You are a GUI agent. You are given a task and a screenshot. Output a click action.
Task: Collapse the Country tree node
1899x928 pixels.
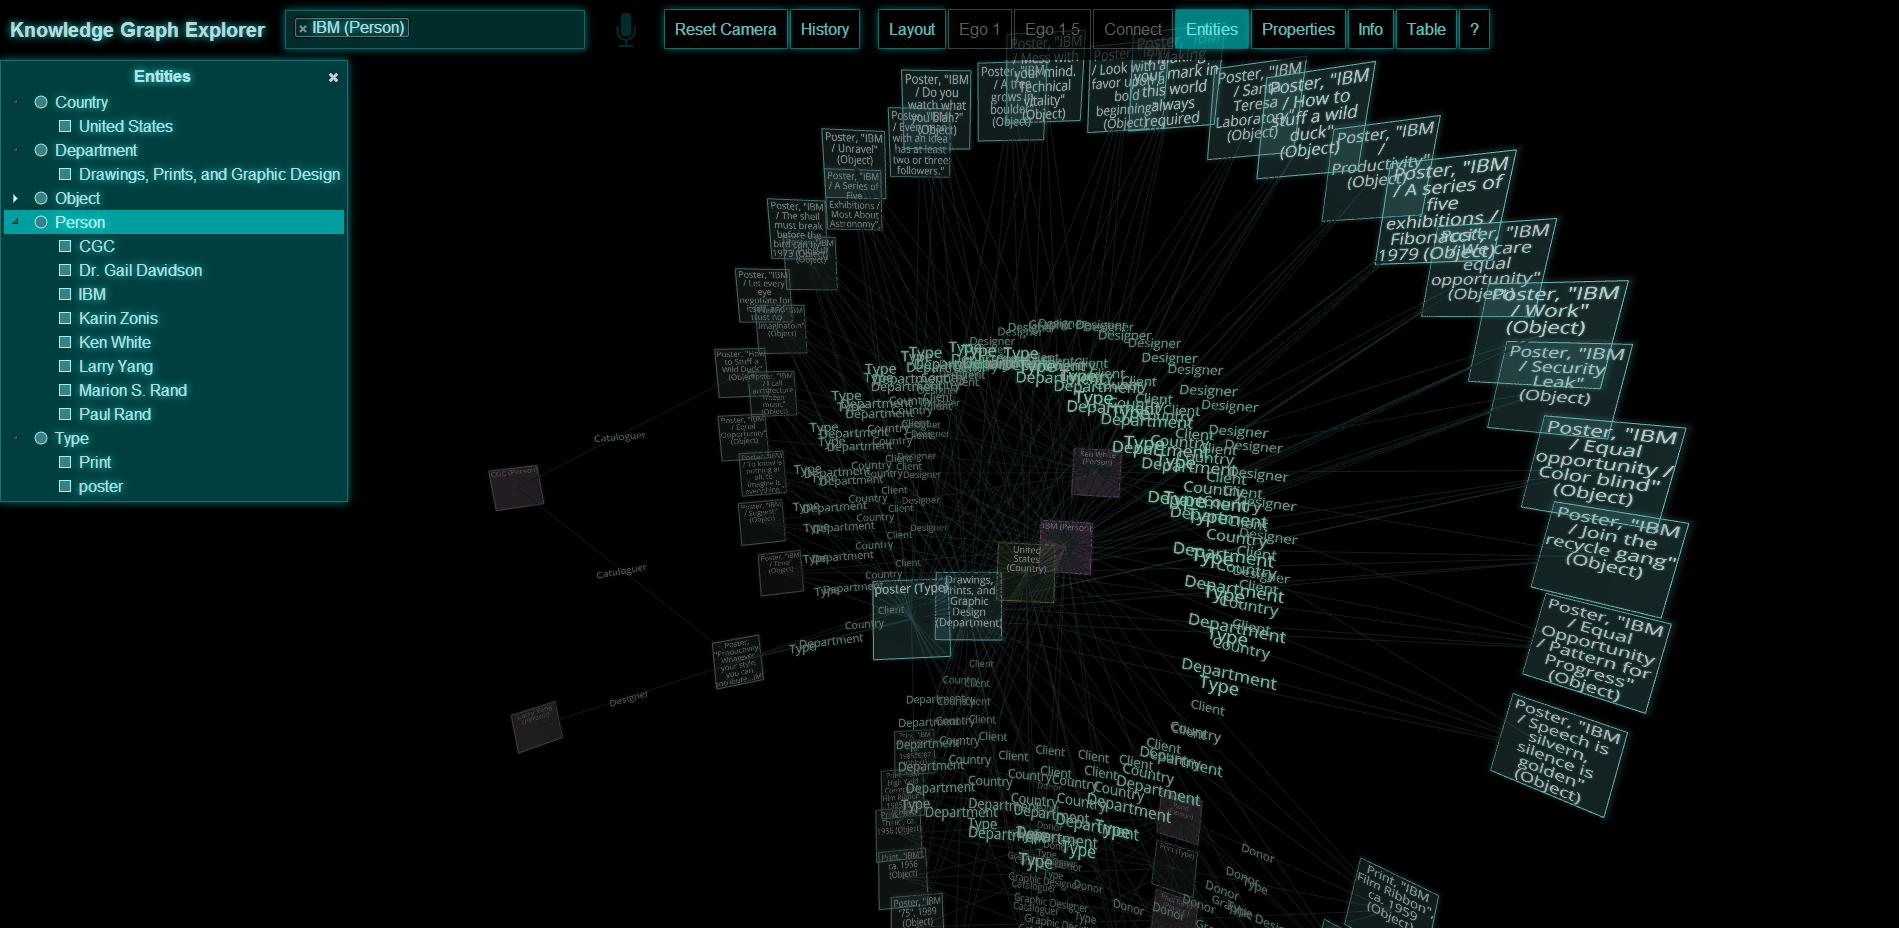tap(15, 102)
